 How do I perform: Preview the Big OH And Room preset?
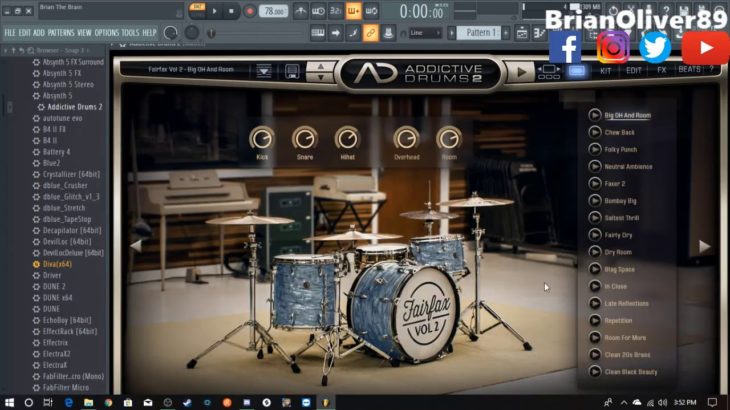[595, 115]
